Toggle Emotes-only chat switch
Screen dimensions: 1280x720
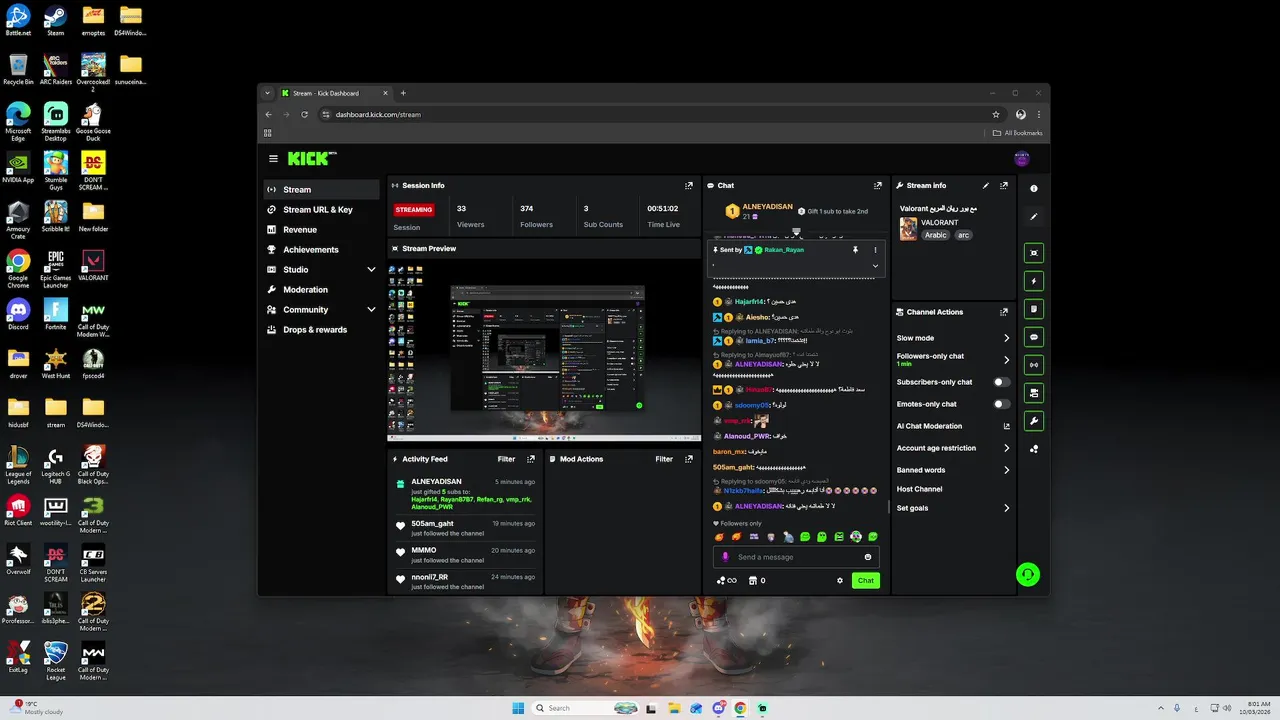1001,404
